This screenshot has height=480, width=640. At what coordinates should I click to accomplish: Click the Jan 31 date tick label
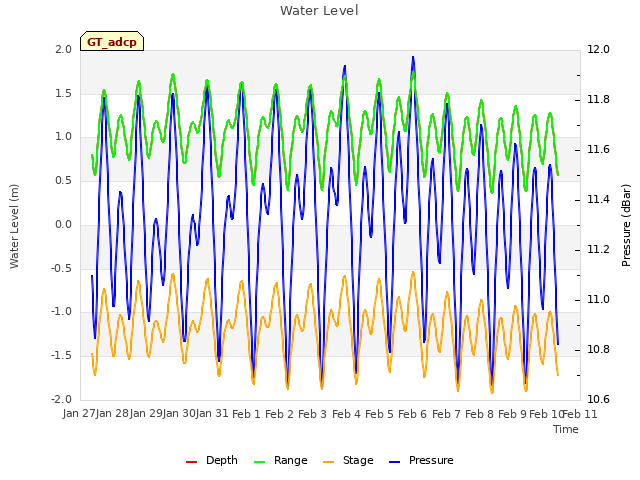pyautogui.click(x=212, y=414)
